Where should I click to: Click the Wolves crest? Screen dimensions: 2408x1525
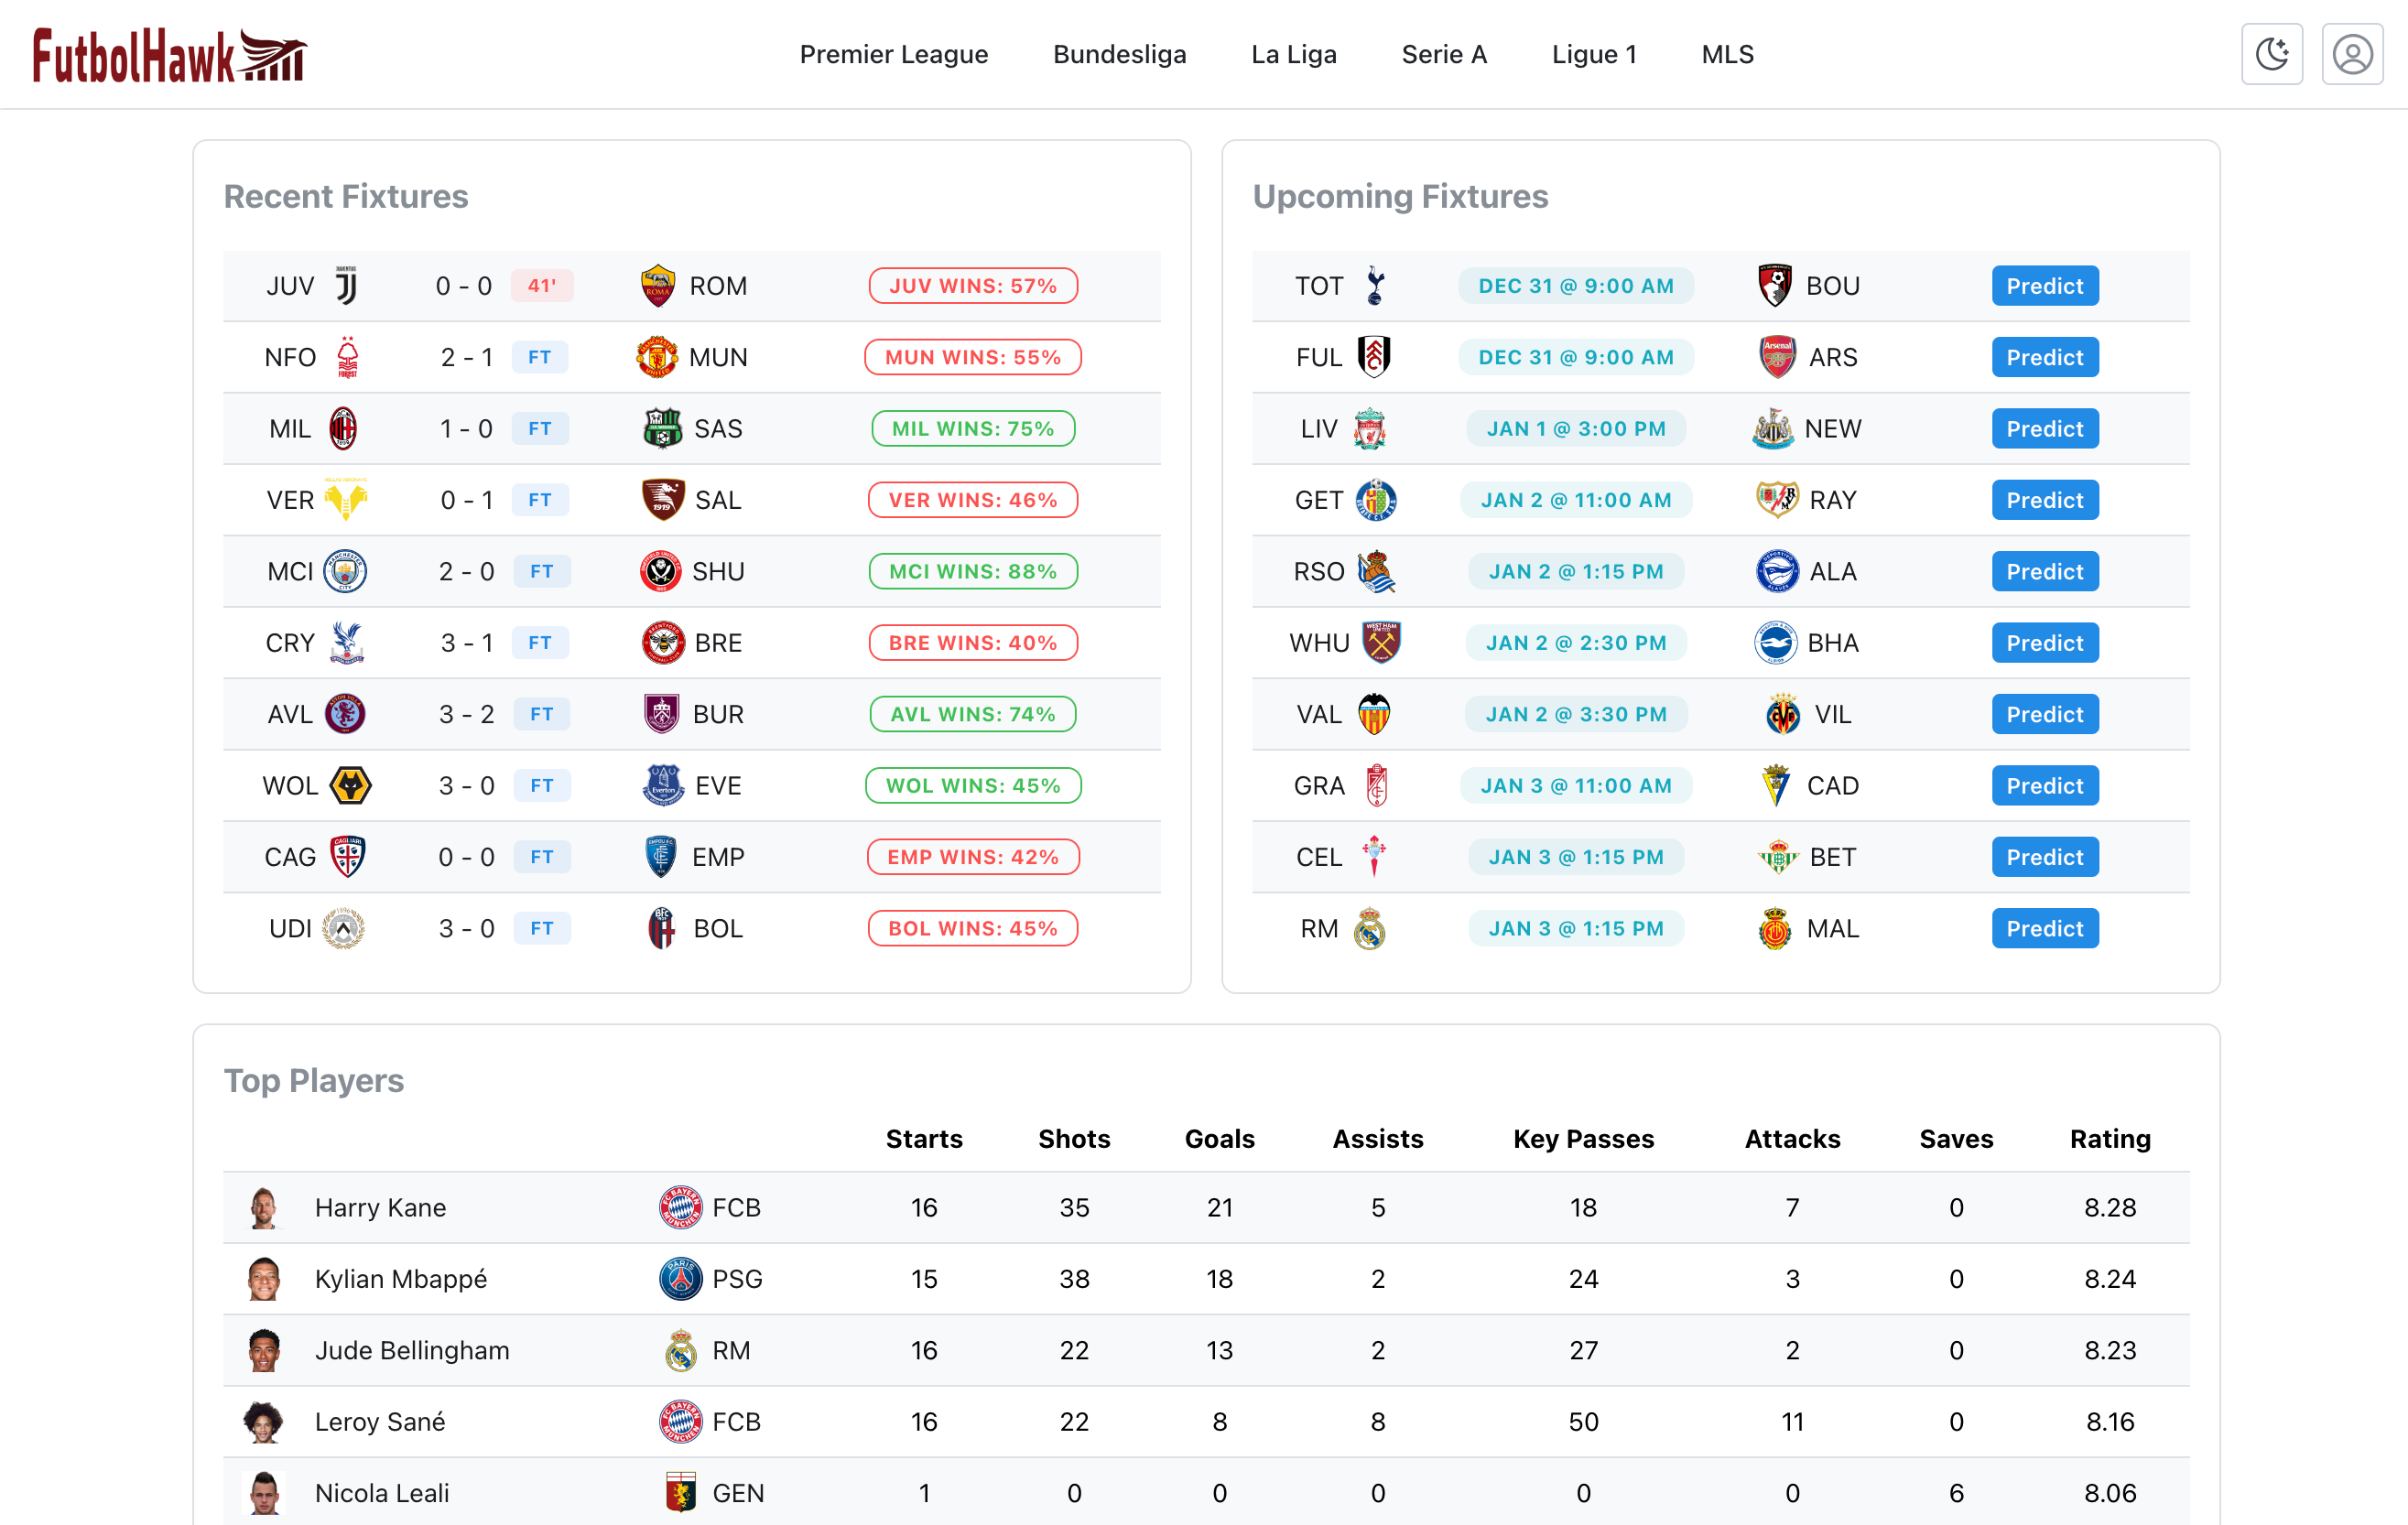pos(350,786)
